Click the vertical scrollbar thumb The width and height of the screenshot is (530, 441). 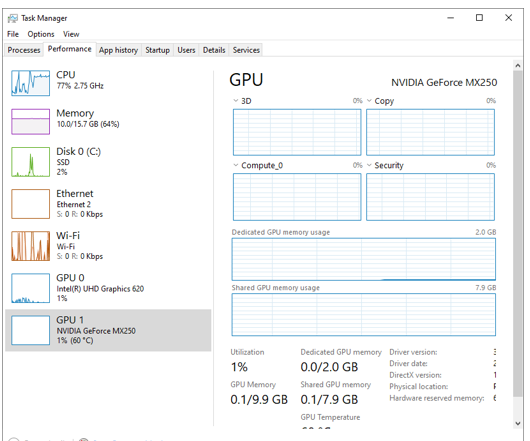(518, 234)
